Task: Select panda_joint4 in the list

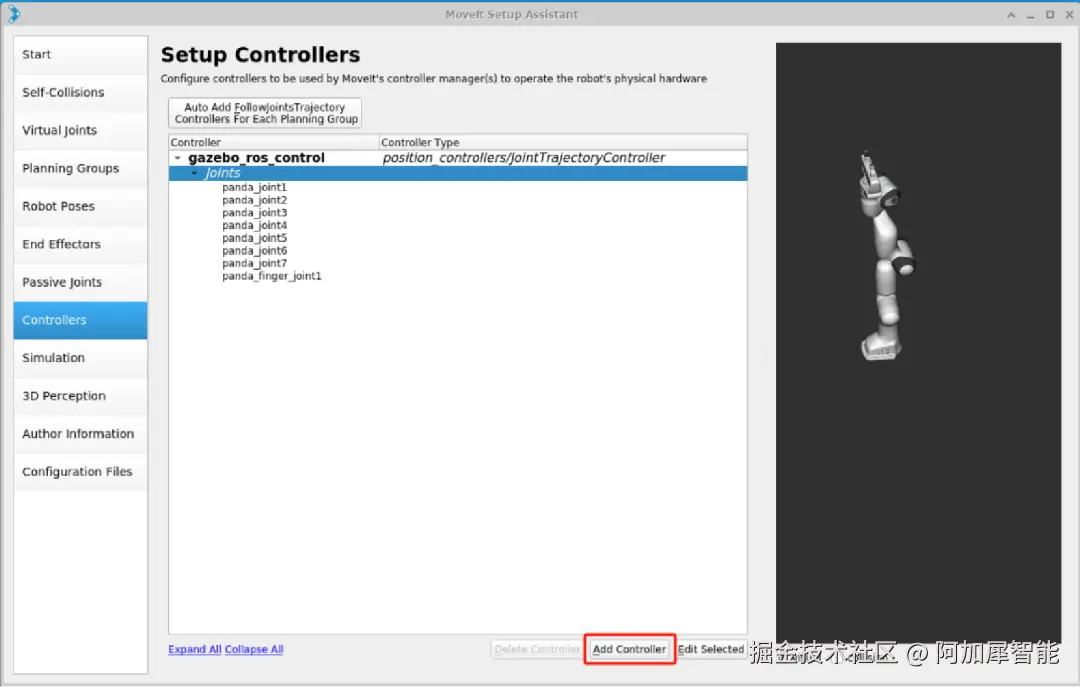Action: pos(254,225)
